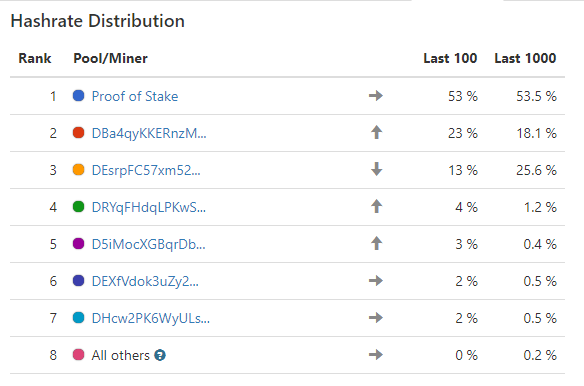Click the steady trend arrow for Proof of Stake
Image resolution: width=584 pixels, height=386 pixels.
pos(376,96)
